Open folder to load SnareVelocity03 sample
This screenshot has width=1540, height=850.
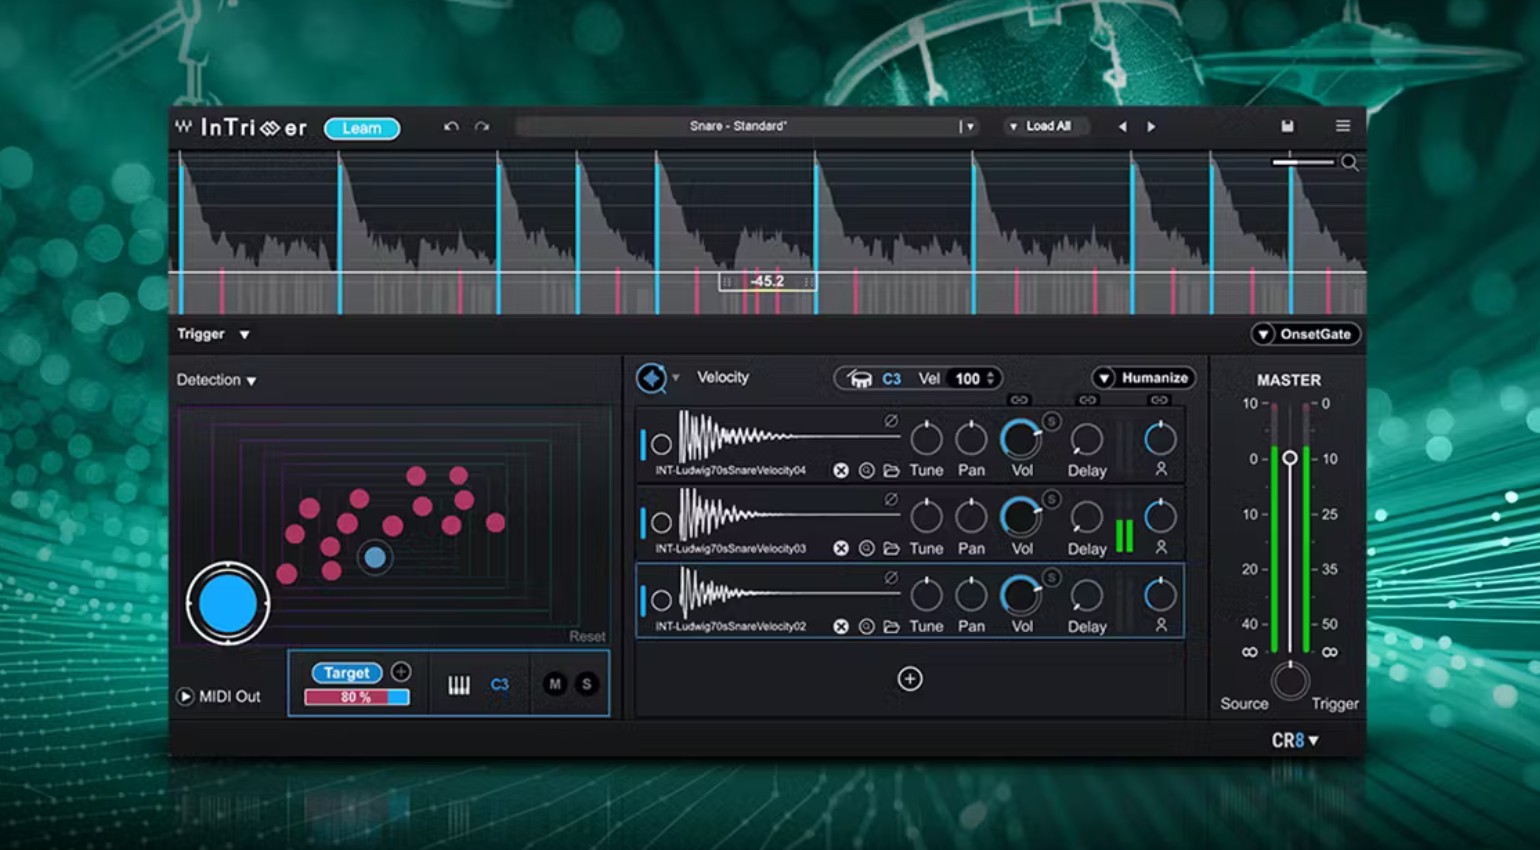(891, 548)
